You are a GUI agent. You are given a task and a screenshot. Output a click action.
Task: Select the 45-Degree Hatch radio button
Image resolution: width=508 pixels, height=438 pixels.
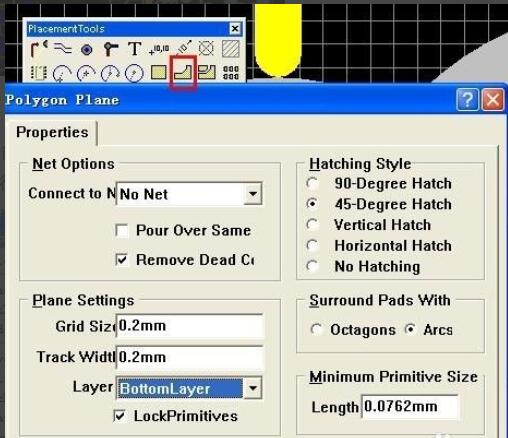pos(312,204)
